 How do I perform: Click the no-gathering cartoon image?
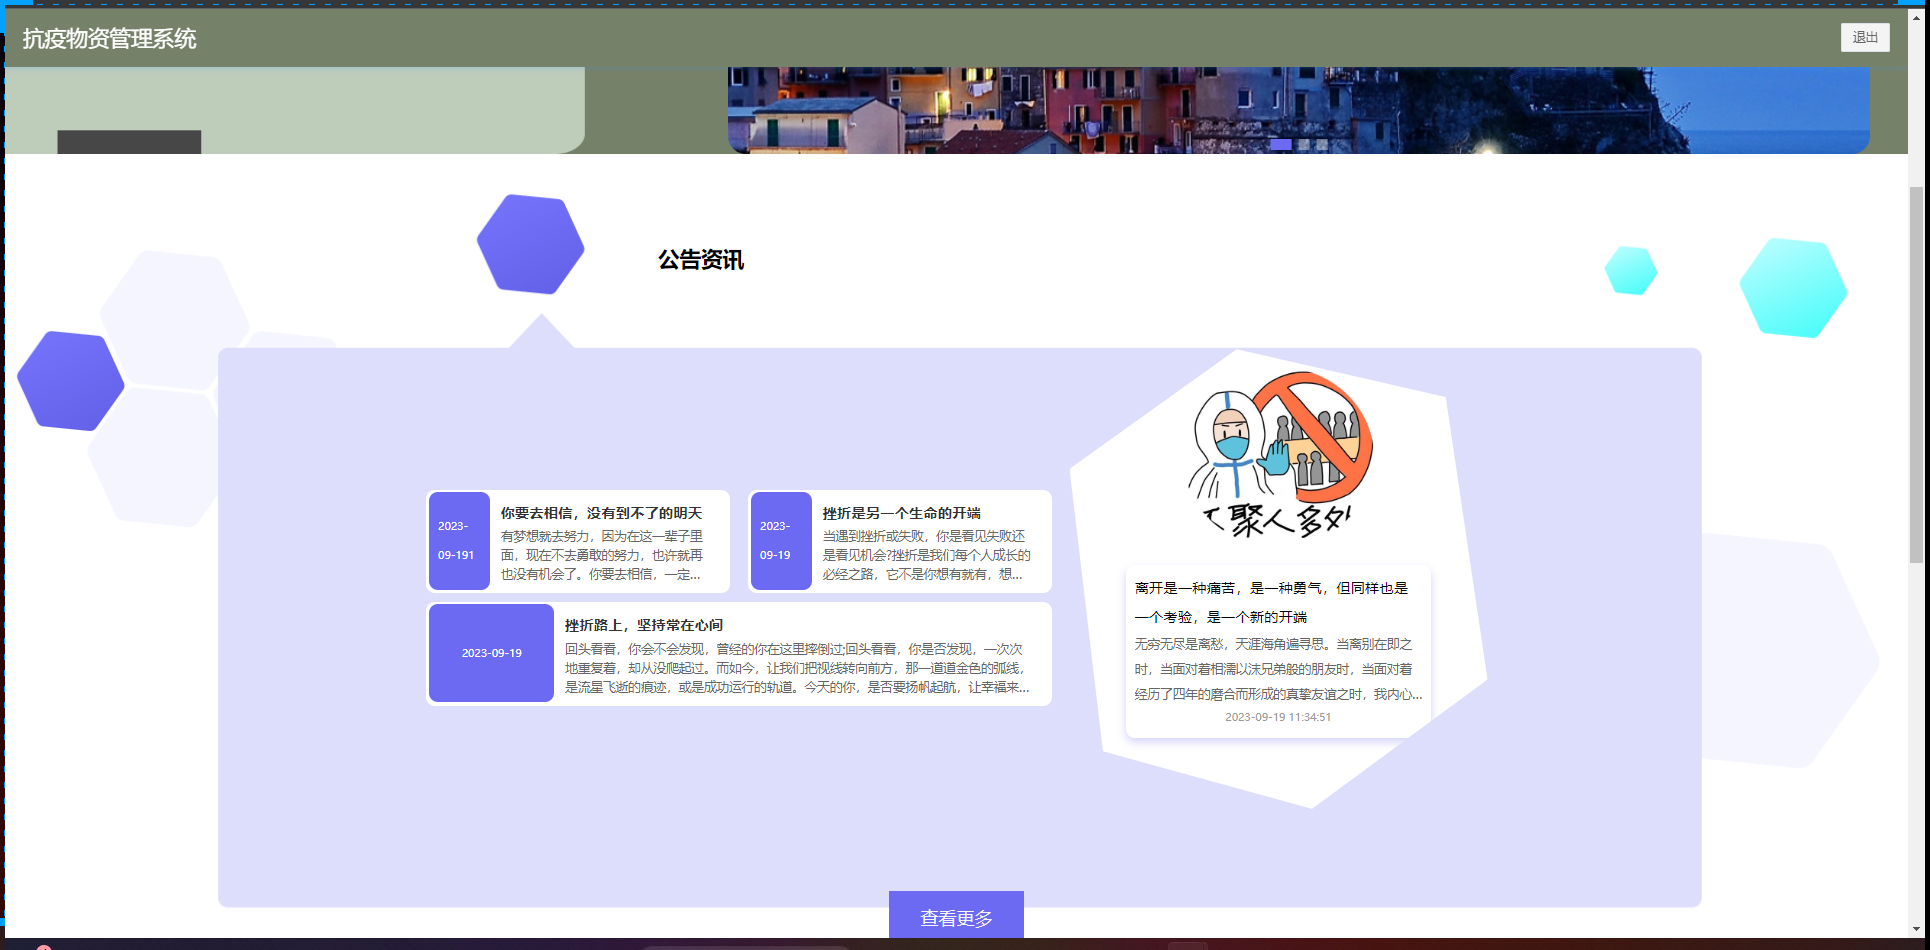point(1279,455)
